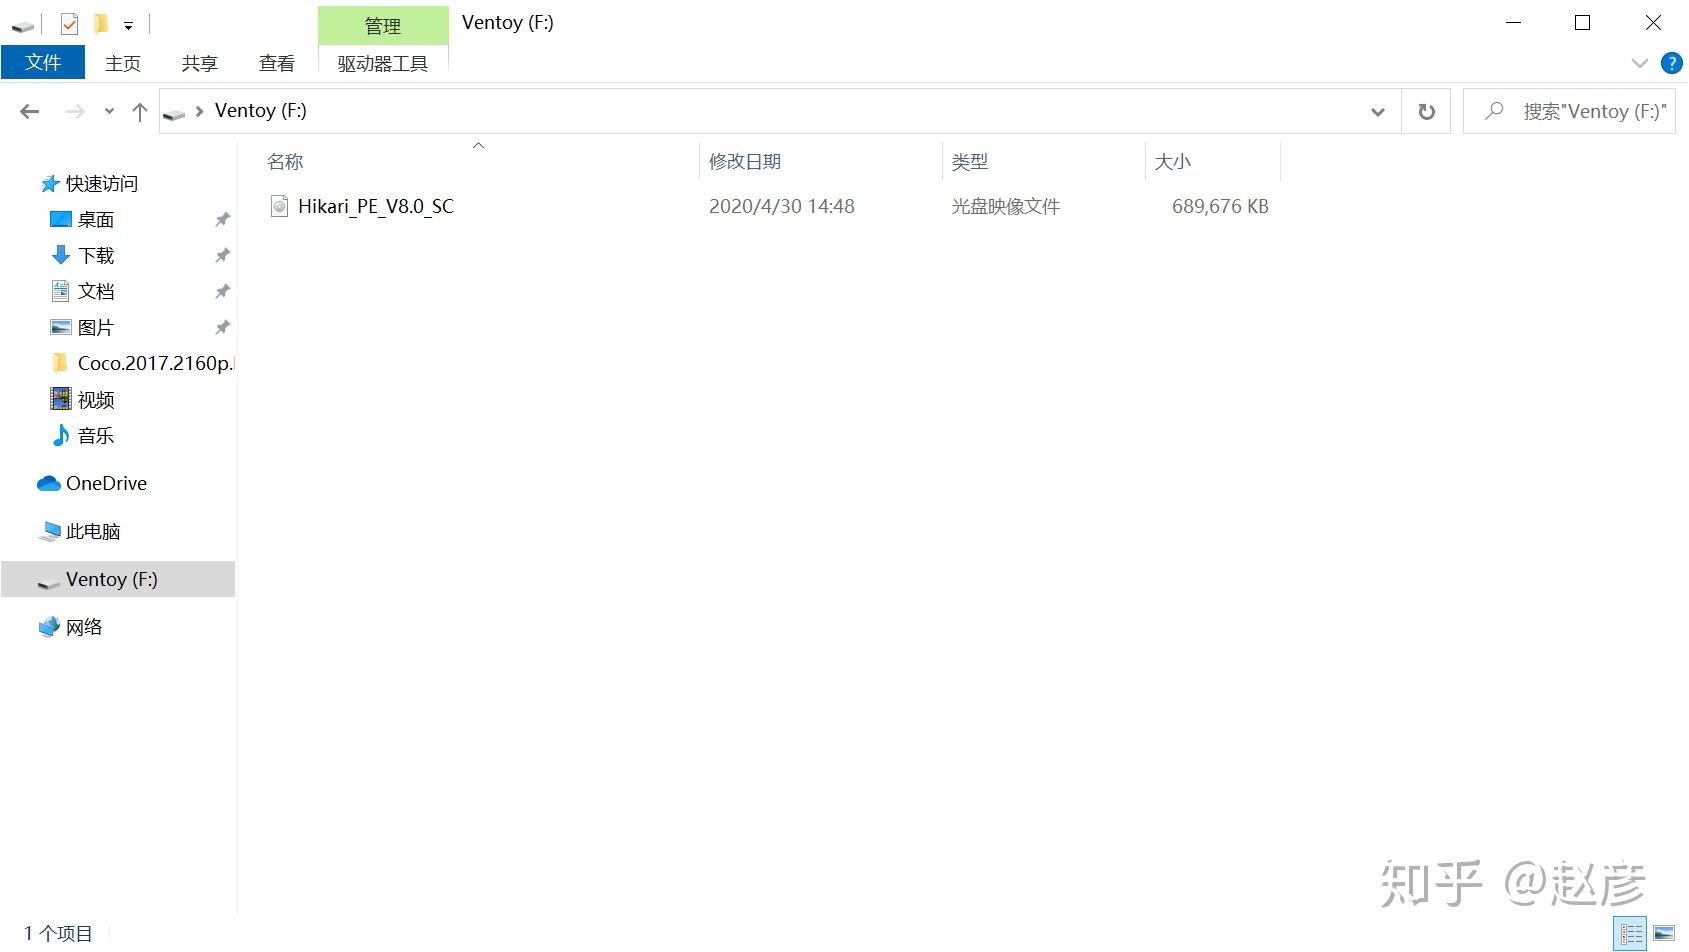Click the pin icon beside 图片

tap(222, 327)
